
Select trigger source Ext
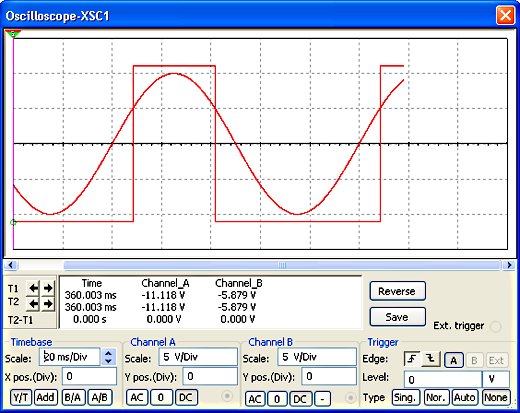coord(496,360)
